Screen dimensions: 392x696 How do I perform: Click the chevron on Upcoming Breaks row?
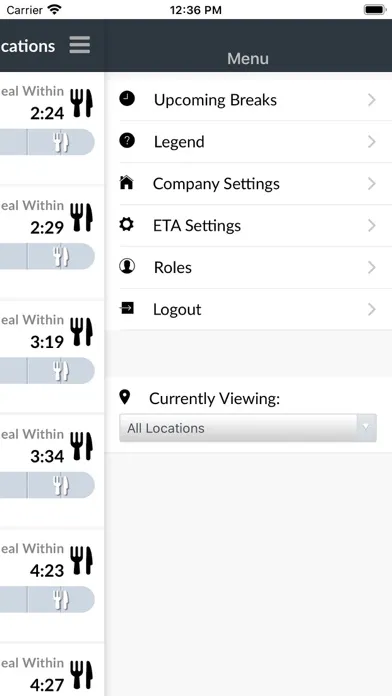click(x=372, y=100)
